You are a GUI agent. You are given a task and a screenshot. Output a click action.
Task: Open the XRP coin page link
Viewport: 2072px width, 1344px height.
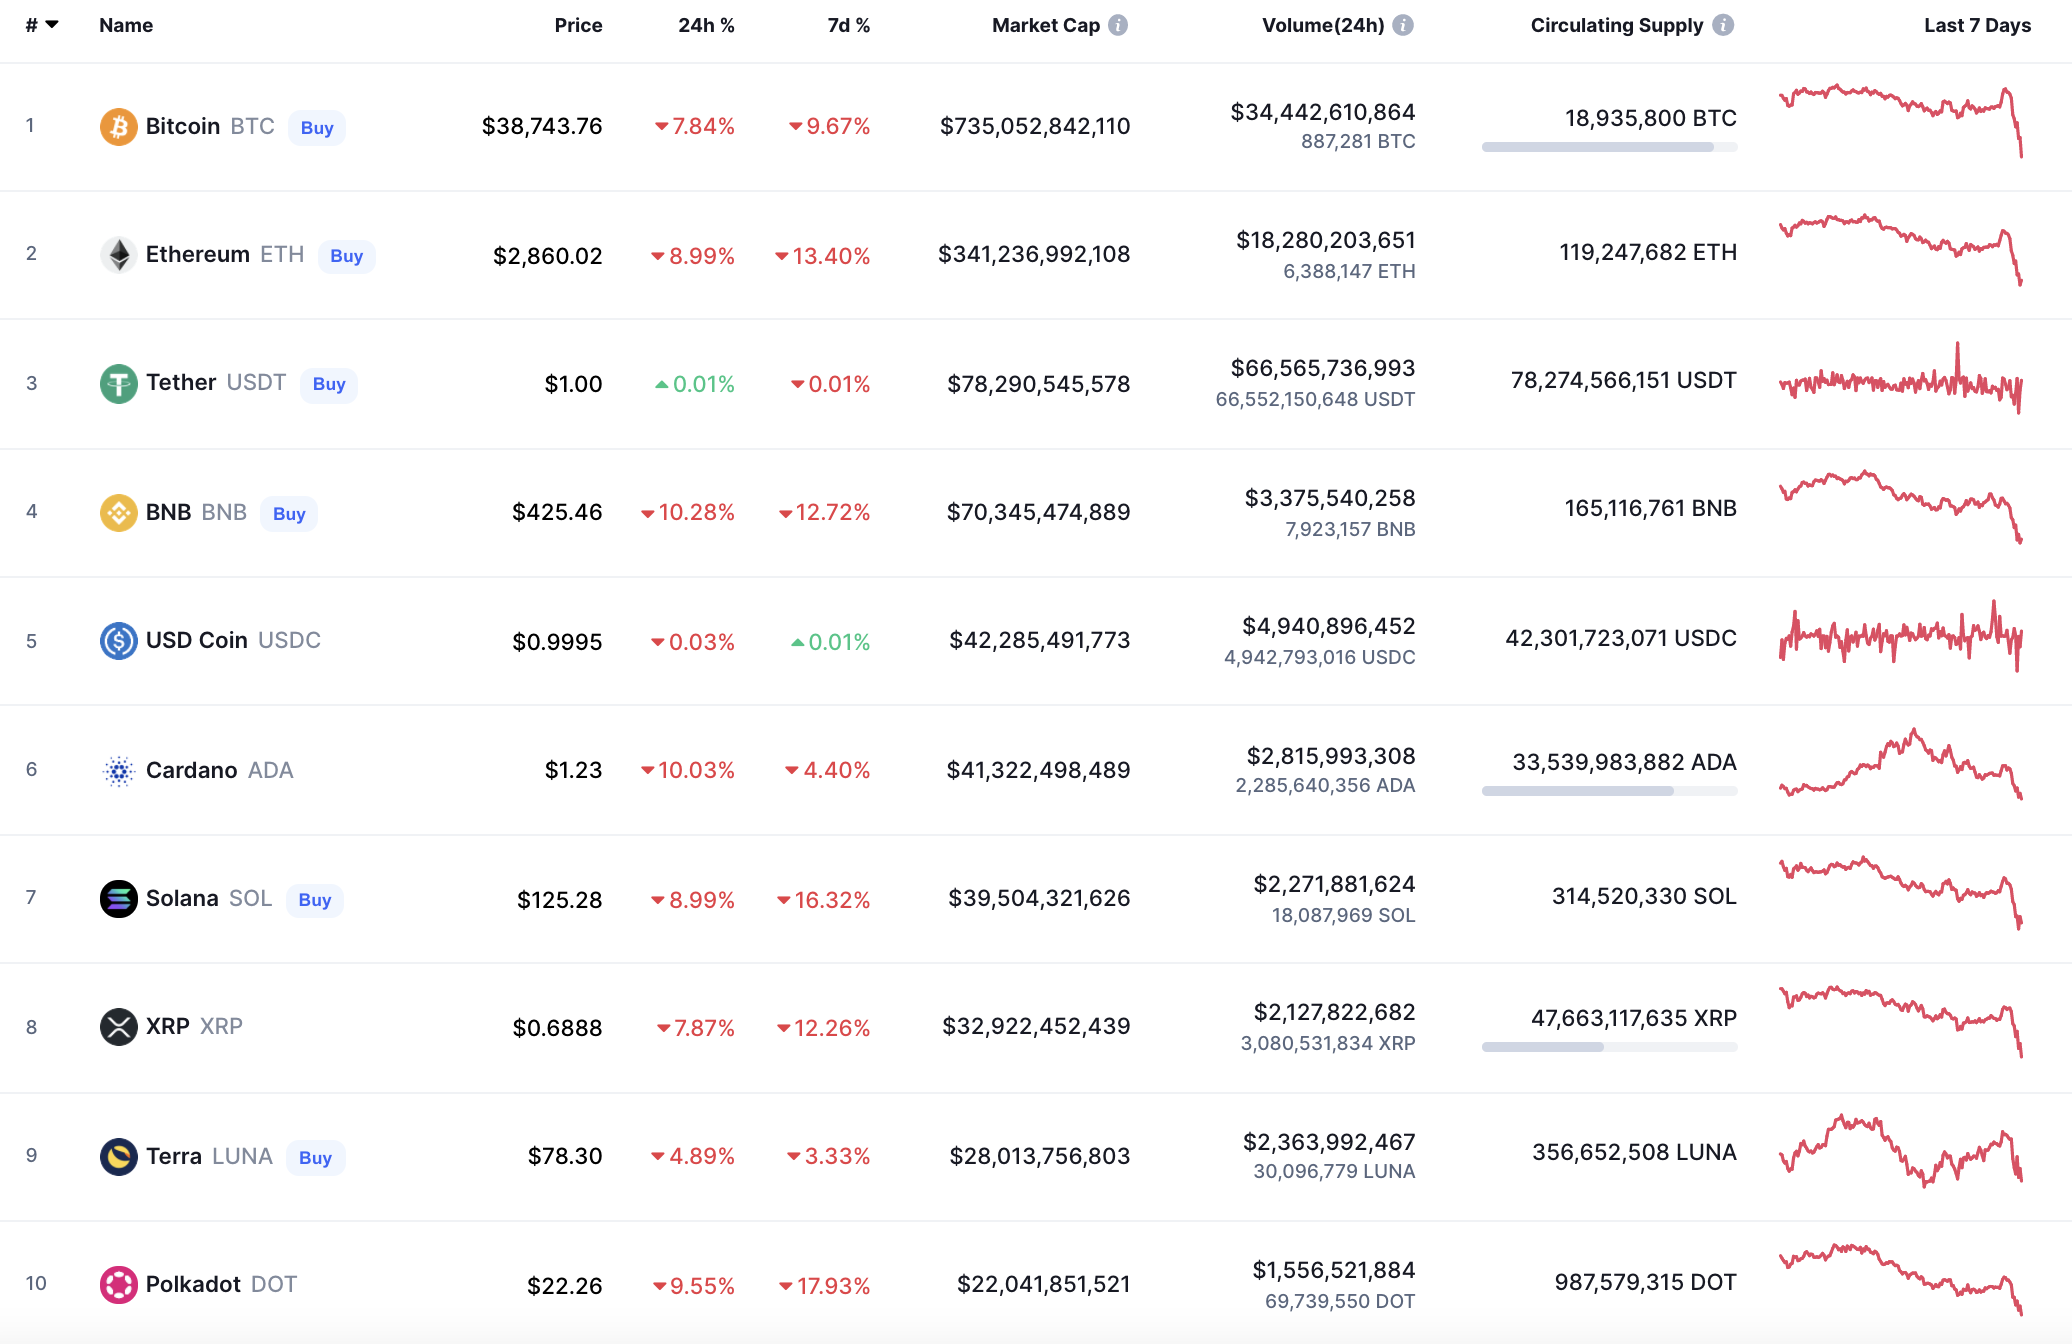click(168, 1027)
